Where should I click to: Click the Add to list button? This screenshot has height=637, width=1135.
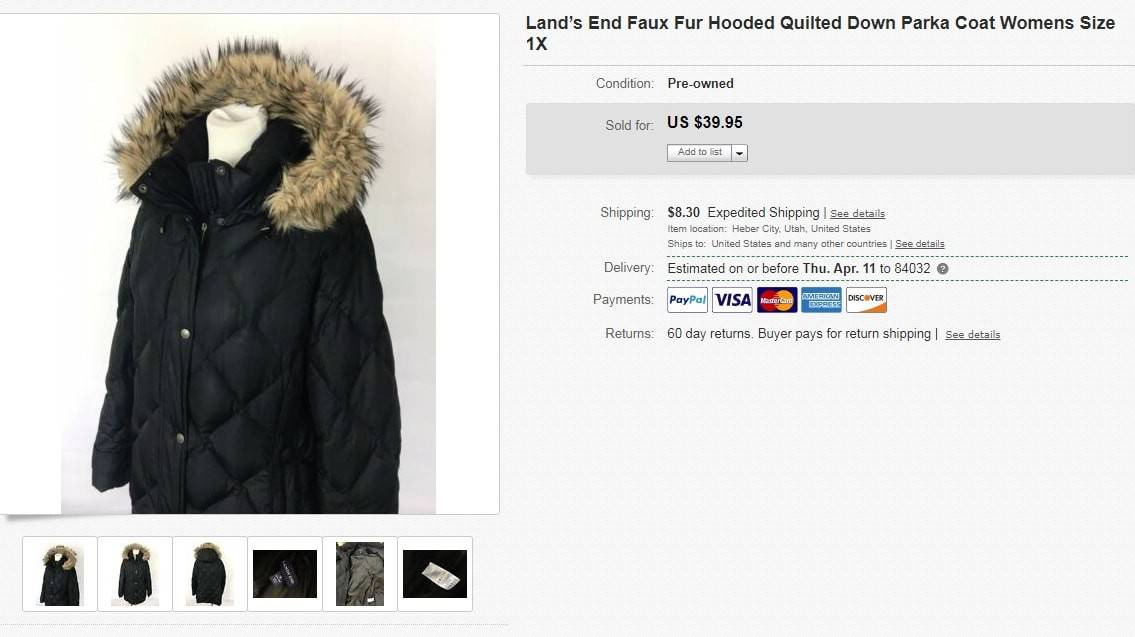tap(699, 152)
